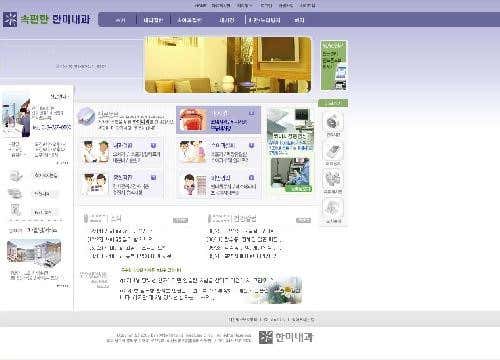Open the first row in the 건강상식 list
This screenshot has height=360, width=500.
tap(241, 231)
